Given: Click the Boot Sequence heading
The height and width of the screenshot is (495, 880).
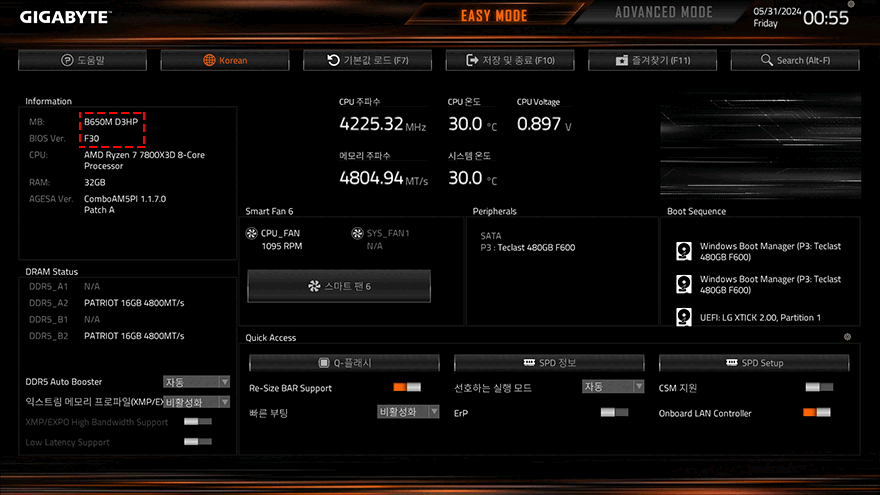Looking at the screenshot, I should point(696,211).
